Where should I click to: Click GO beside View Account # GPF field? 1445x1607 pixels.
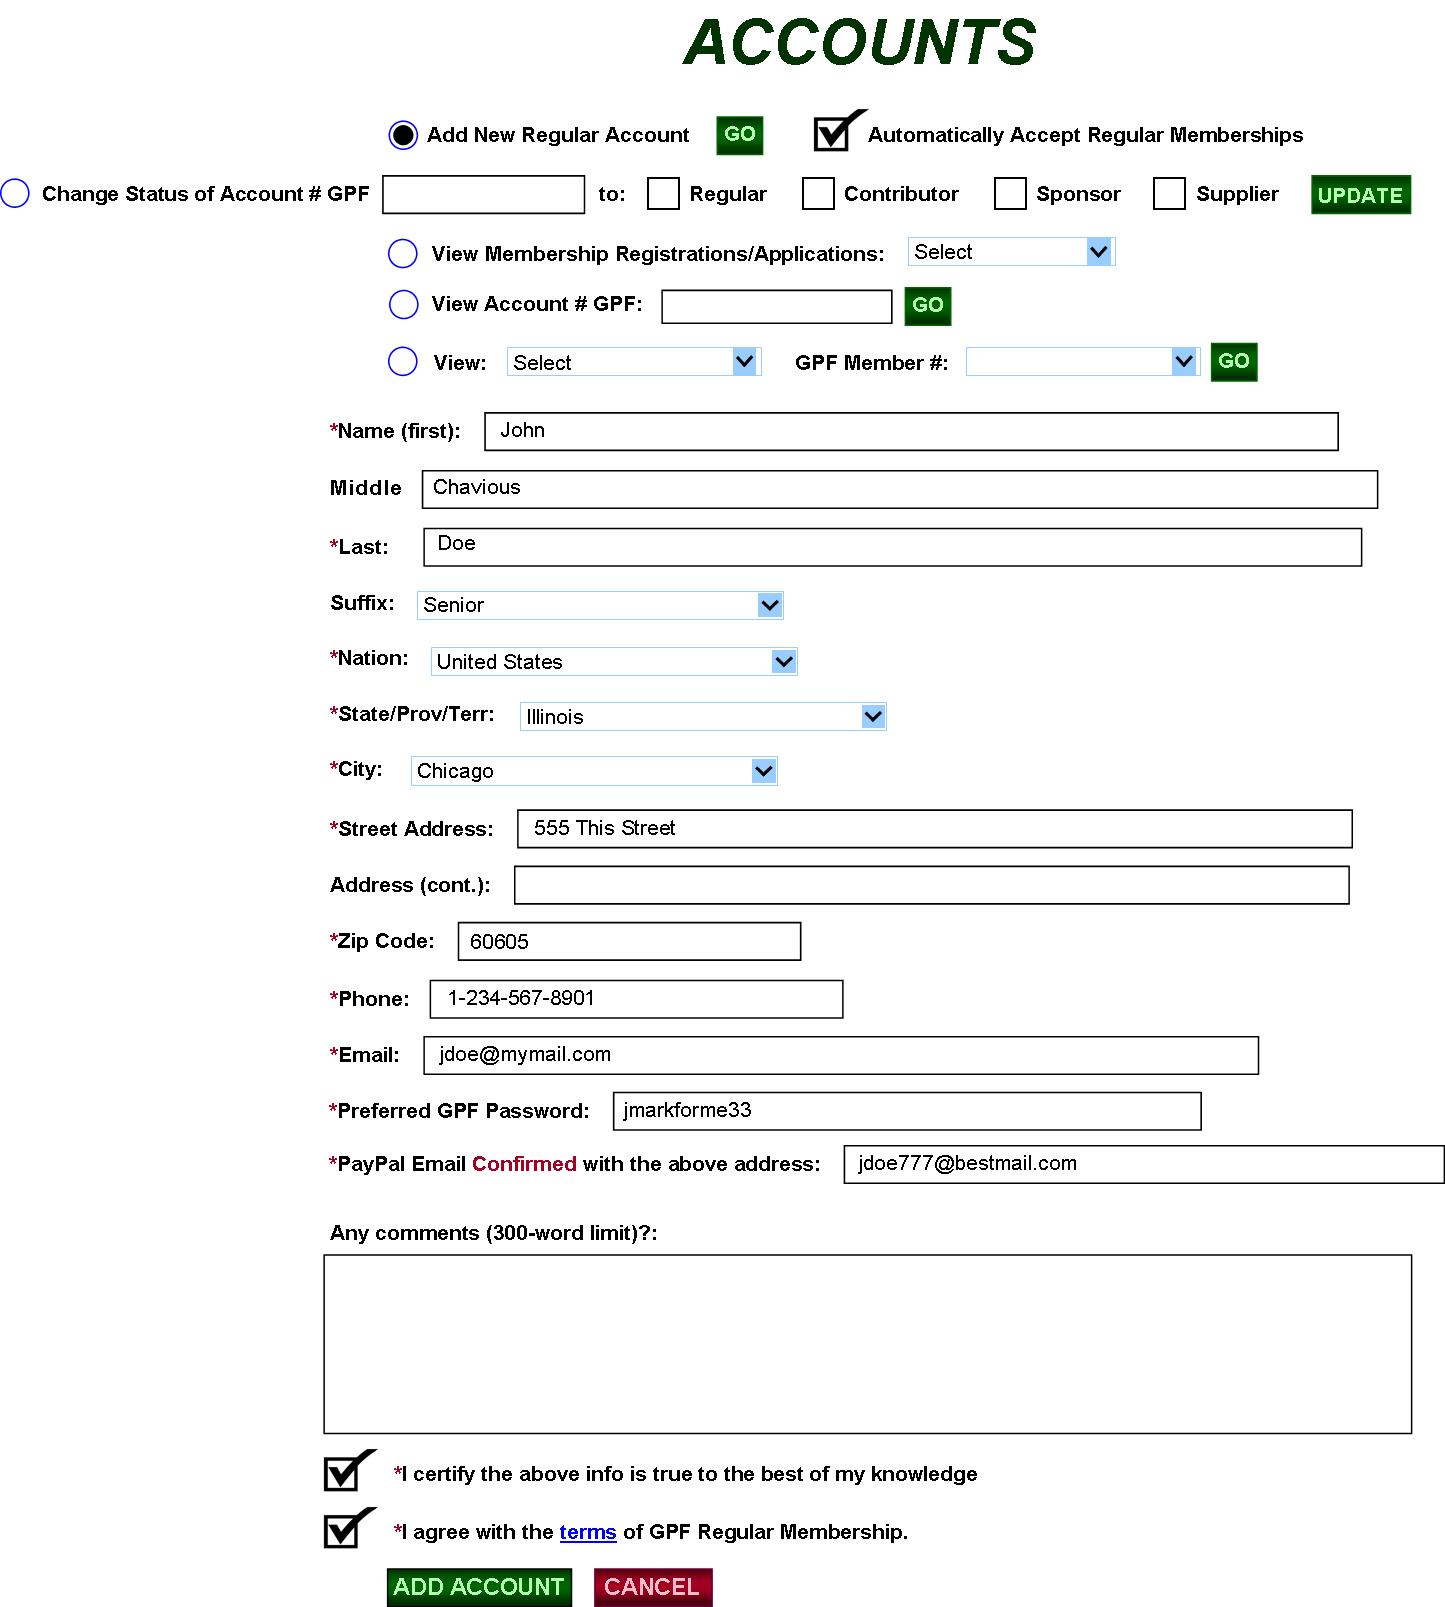click(x=928, y=306)
